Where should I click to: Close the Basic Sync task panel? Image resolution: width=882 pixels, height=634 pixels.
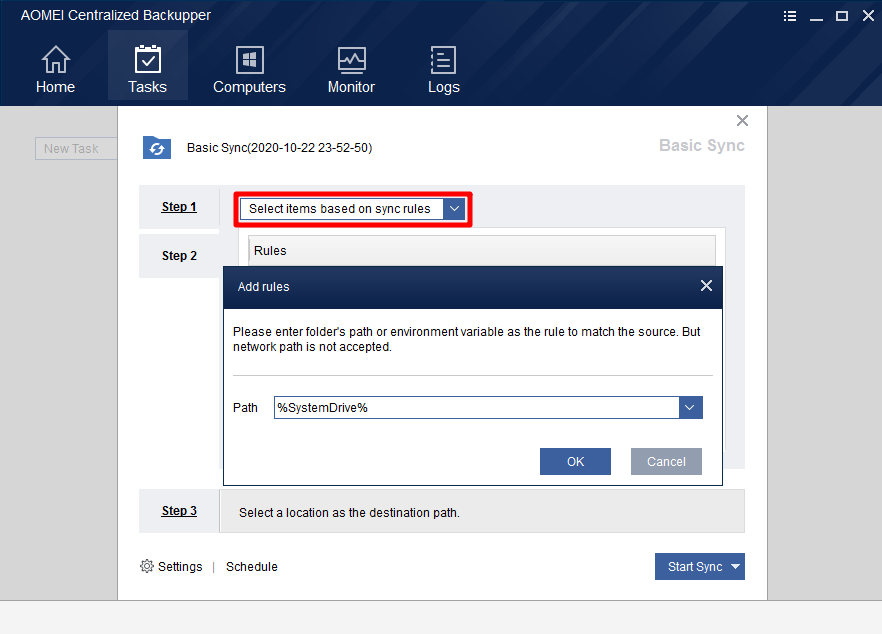[x=742, y=120]
